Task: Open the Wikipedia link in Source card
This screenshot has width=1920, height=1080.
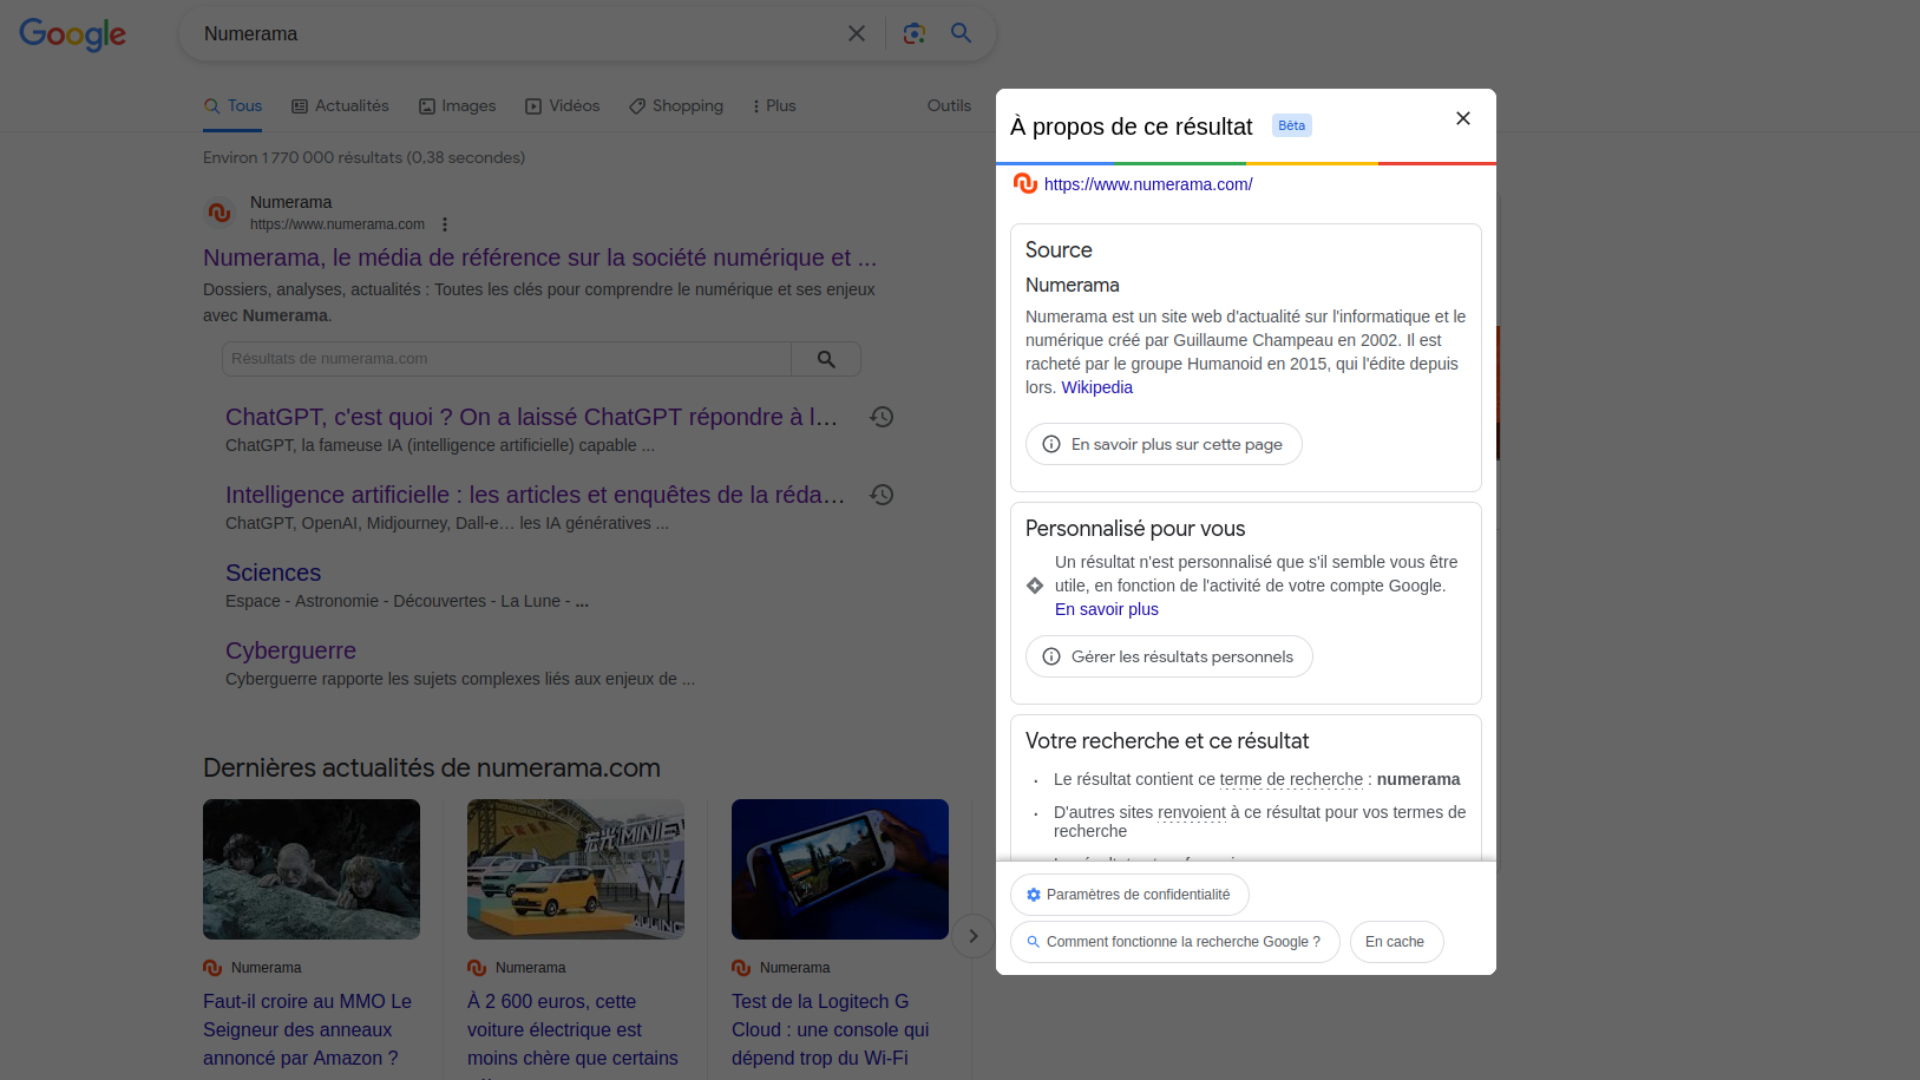Action: tap(1097, 388)
